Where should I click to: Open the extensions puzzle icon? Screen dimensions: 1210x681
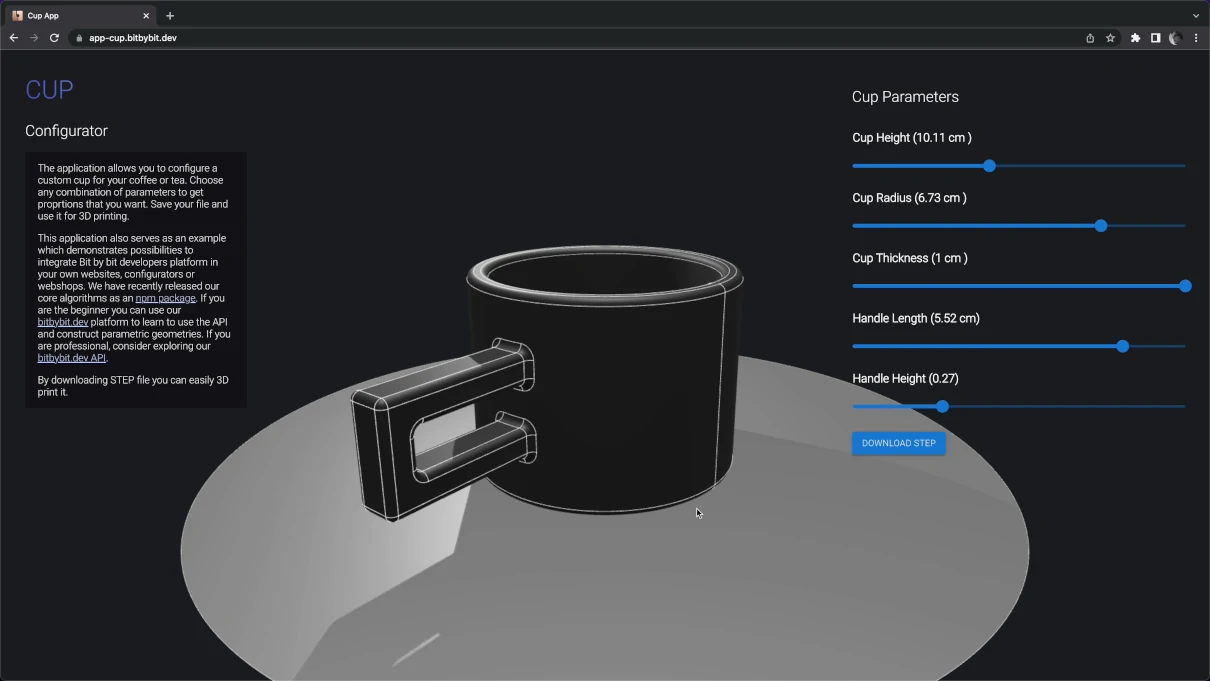point(1135,38)
